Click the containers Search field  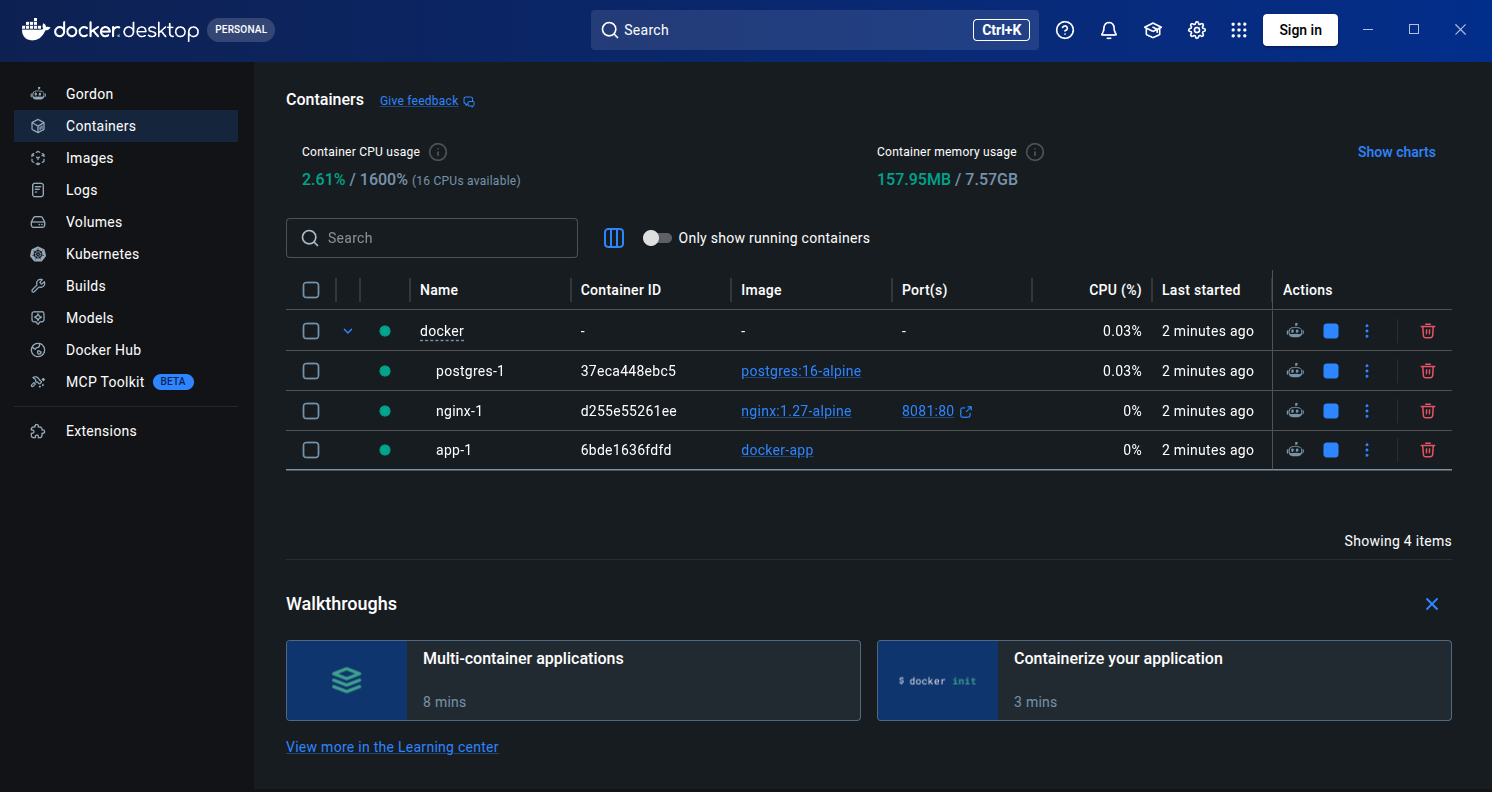[432, 238]
